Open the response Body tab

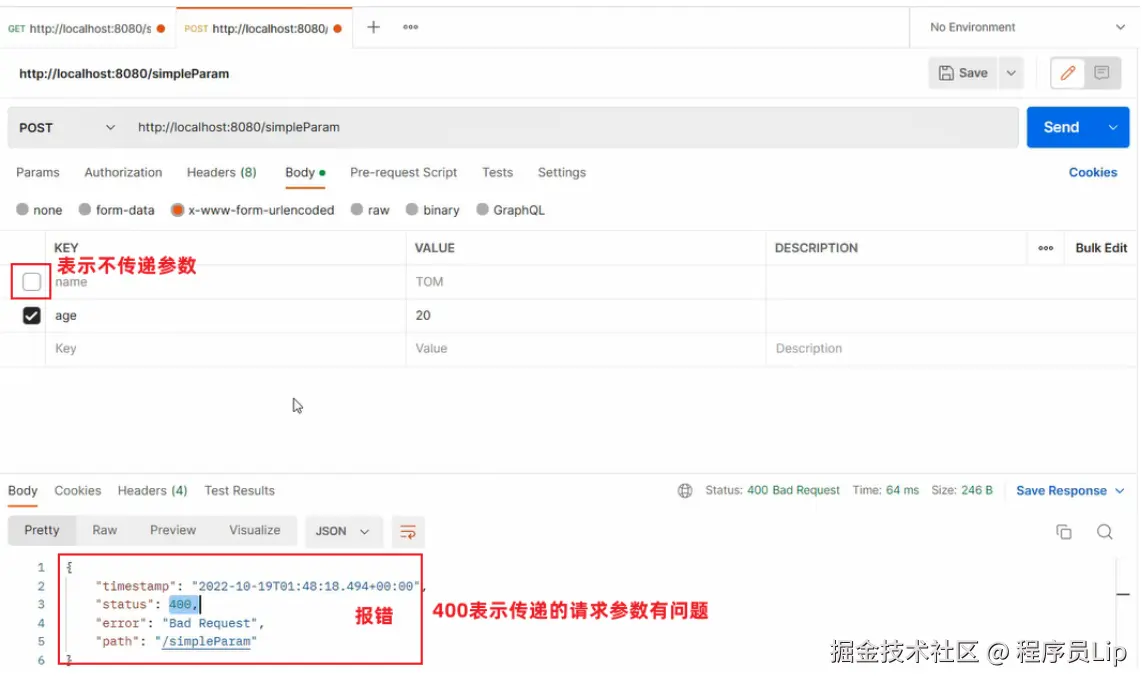pyautogui.click(x=23, y=491)
